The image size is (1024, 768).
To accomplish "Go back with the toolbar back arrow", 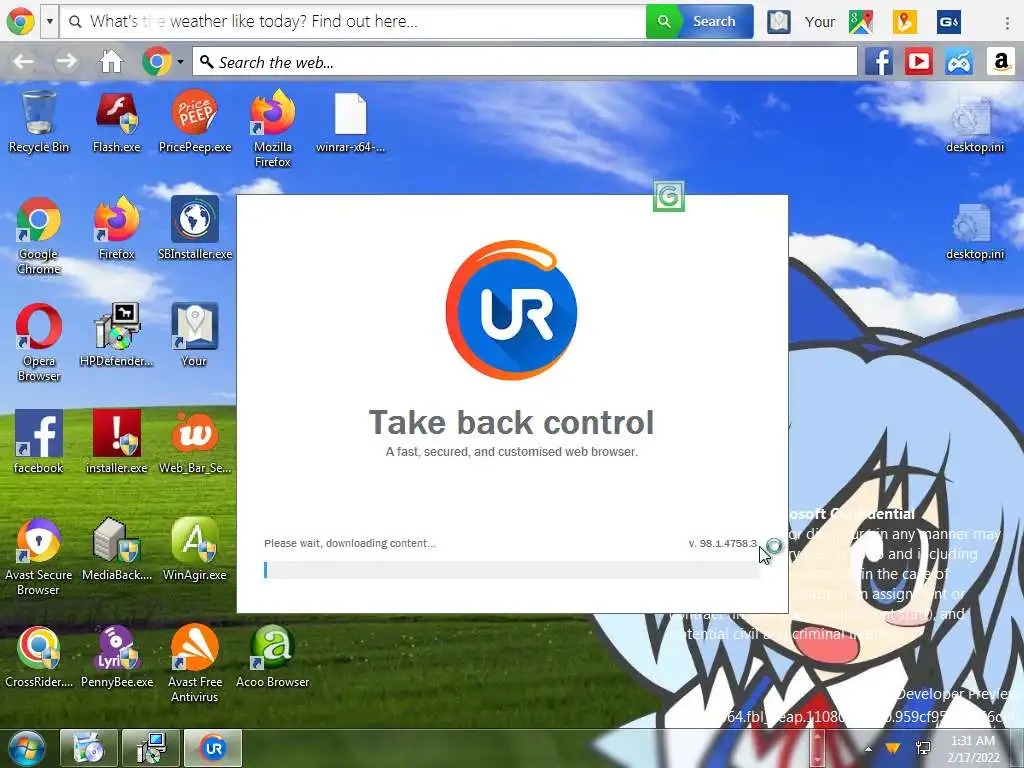I will pyautogui.click(x=24, y=62).
